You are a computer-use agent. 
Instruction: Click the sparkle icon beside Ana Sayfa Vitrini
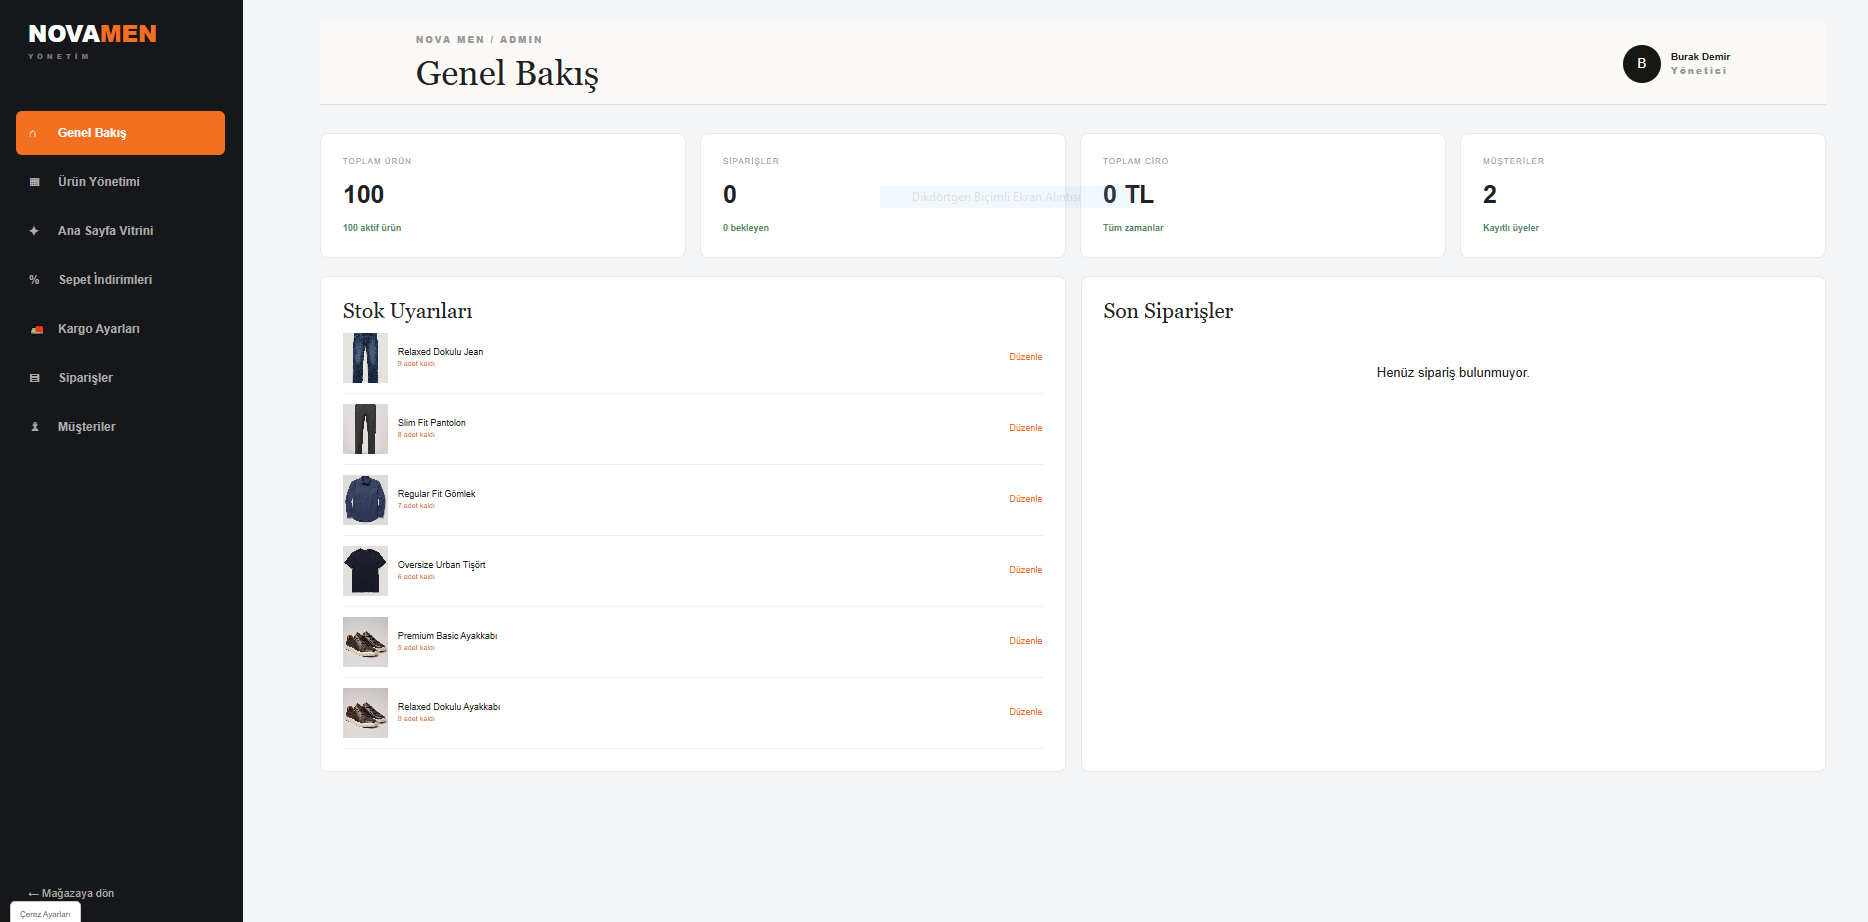tap(34, 231)
